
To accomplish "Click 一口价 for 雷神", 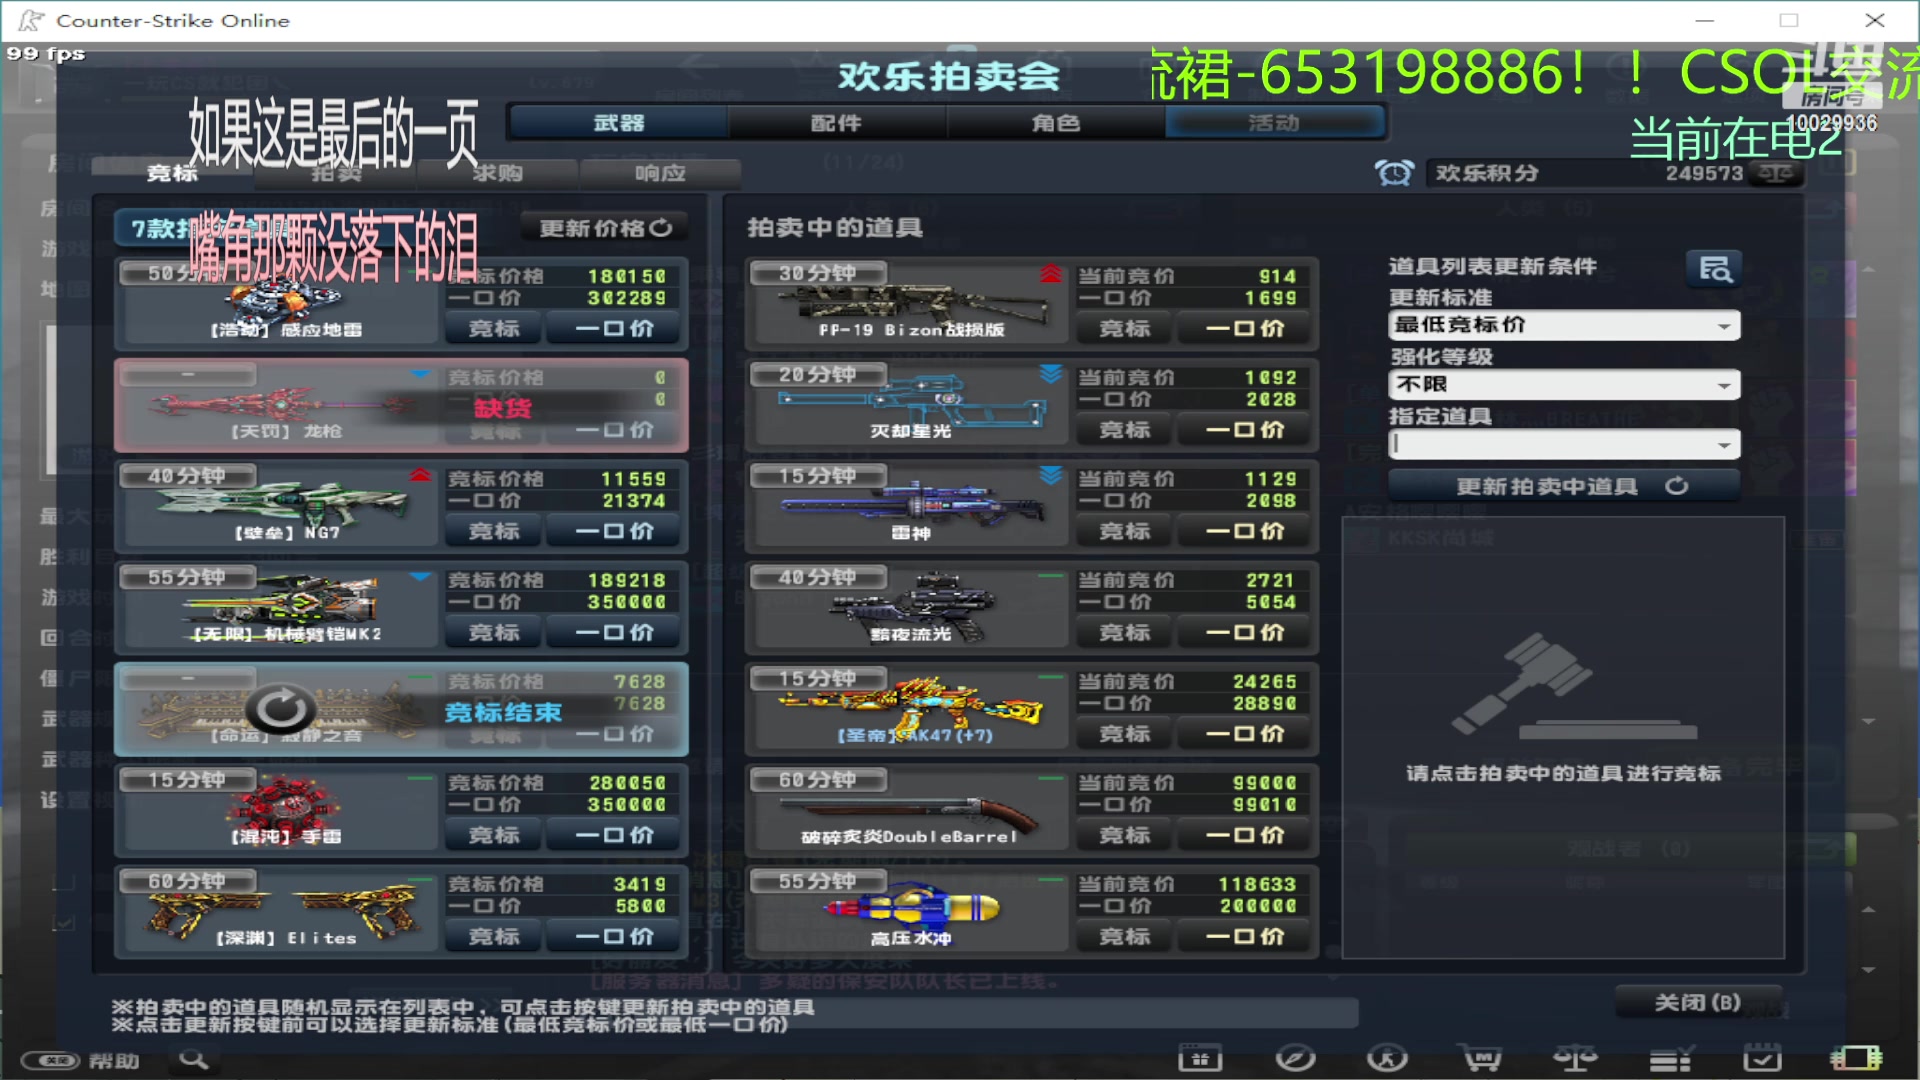I will [1245, 531].
